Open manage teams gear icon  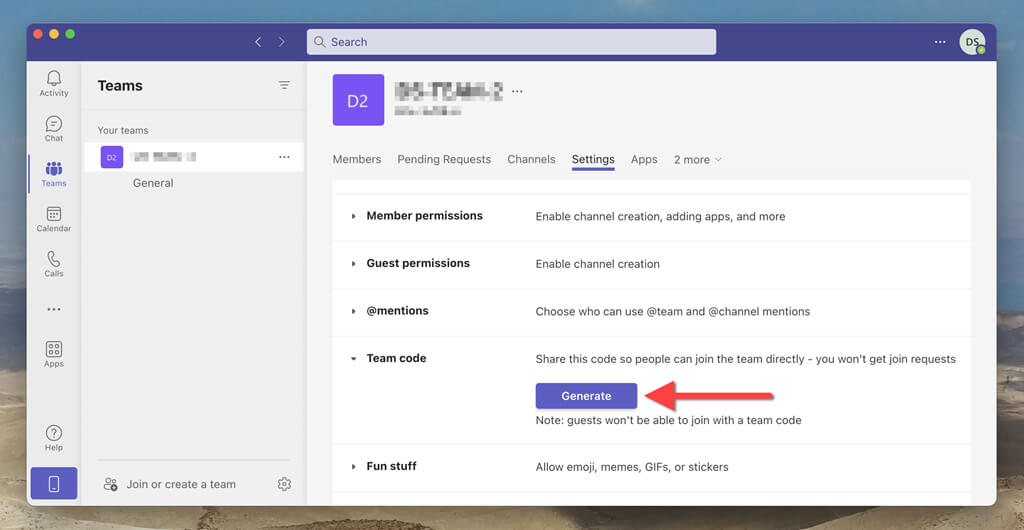[284, 484]
